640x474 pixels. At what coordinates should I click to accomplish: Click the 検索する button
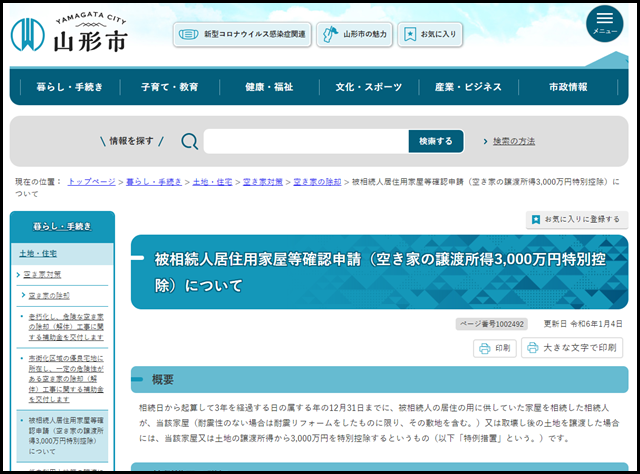pos(436,141)
